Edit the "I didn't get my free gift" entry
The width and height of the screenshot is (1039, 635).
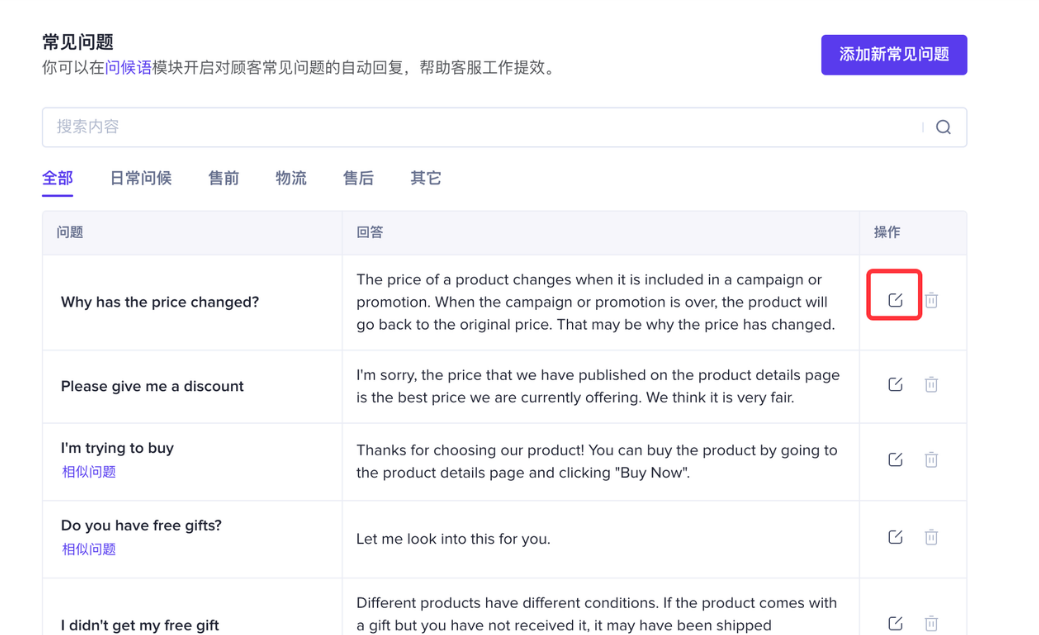click(x=895, y=623)
